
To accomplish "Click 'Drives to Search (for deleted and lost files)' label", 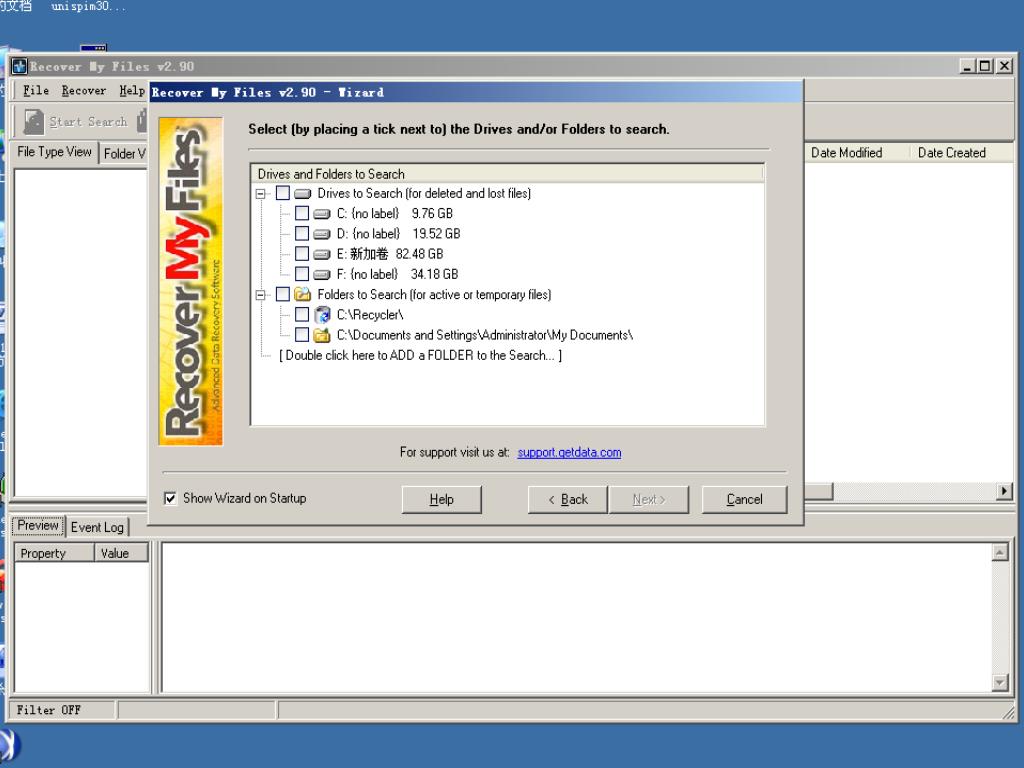I will point(424,193).
